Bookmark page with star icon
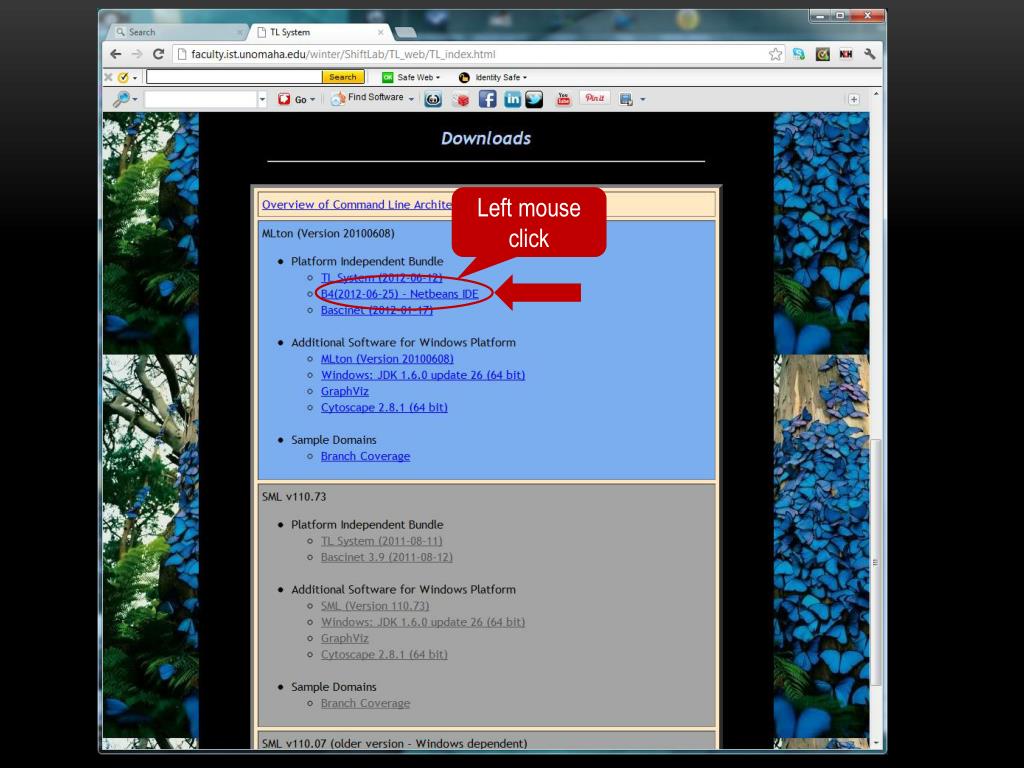 (775, 54)
